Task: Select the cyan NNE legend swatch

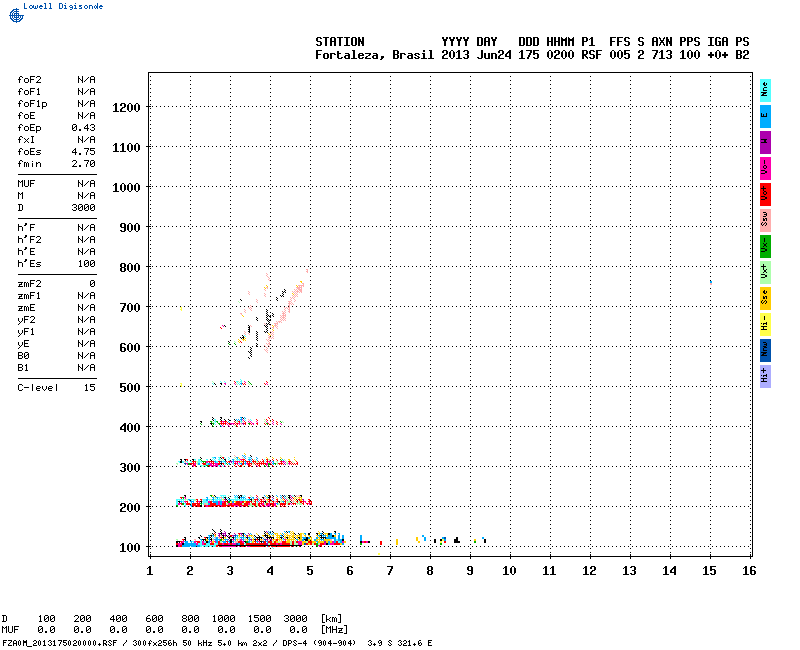Action: (765, 91)
